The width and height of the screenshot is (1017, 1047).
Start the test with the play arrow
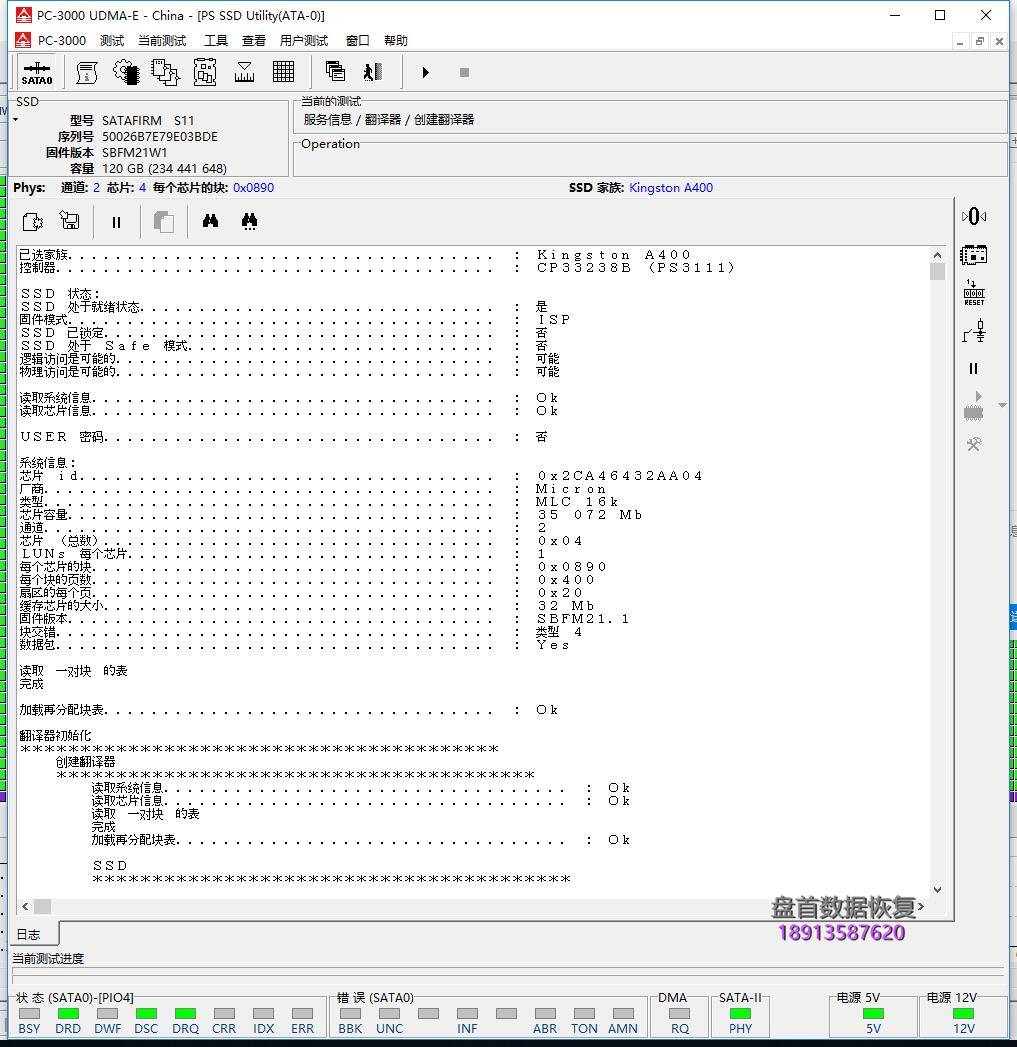coord(426,72)
